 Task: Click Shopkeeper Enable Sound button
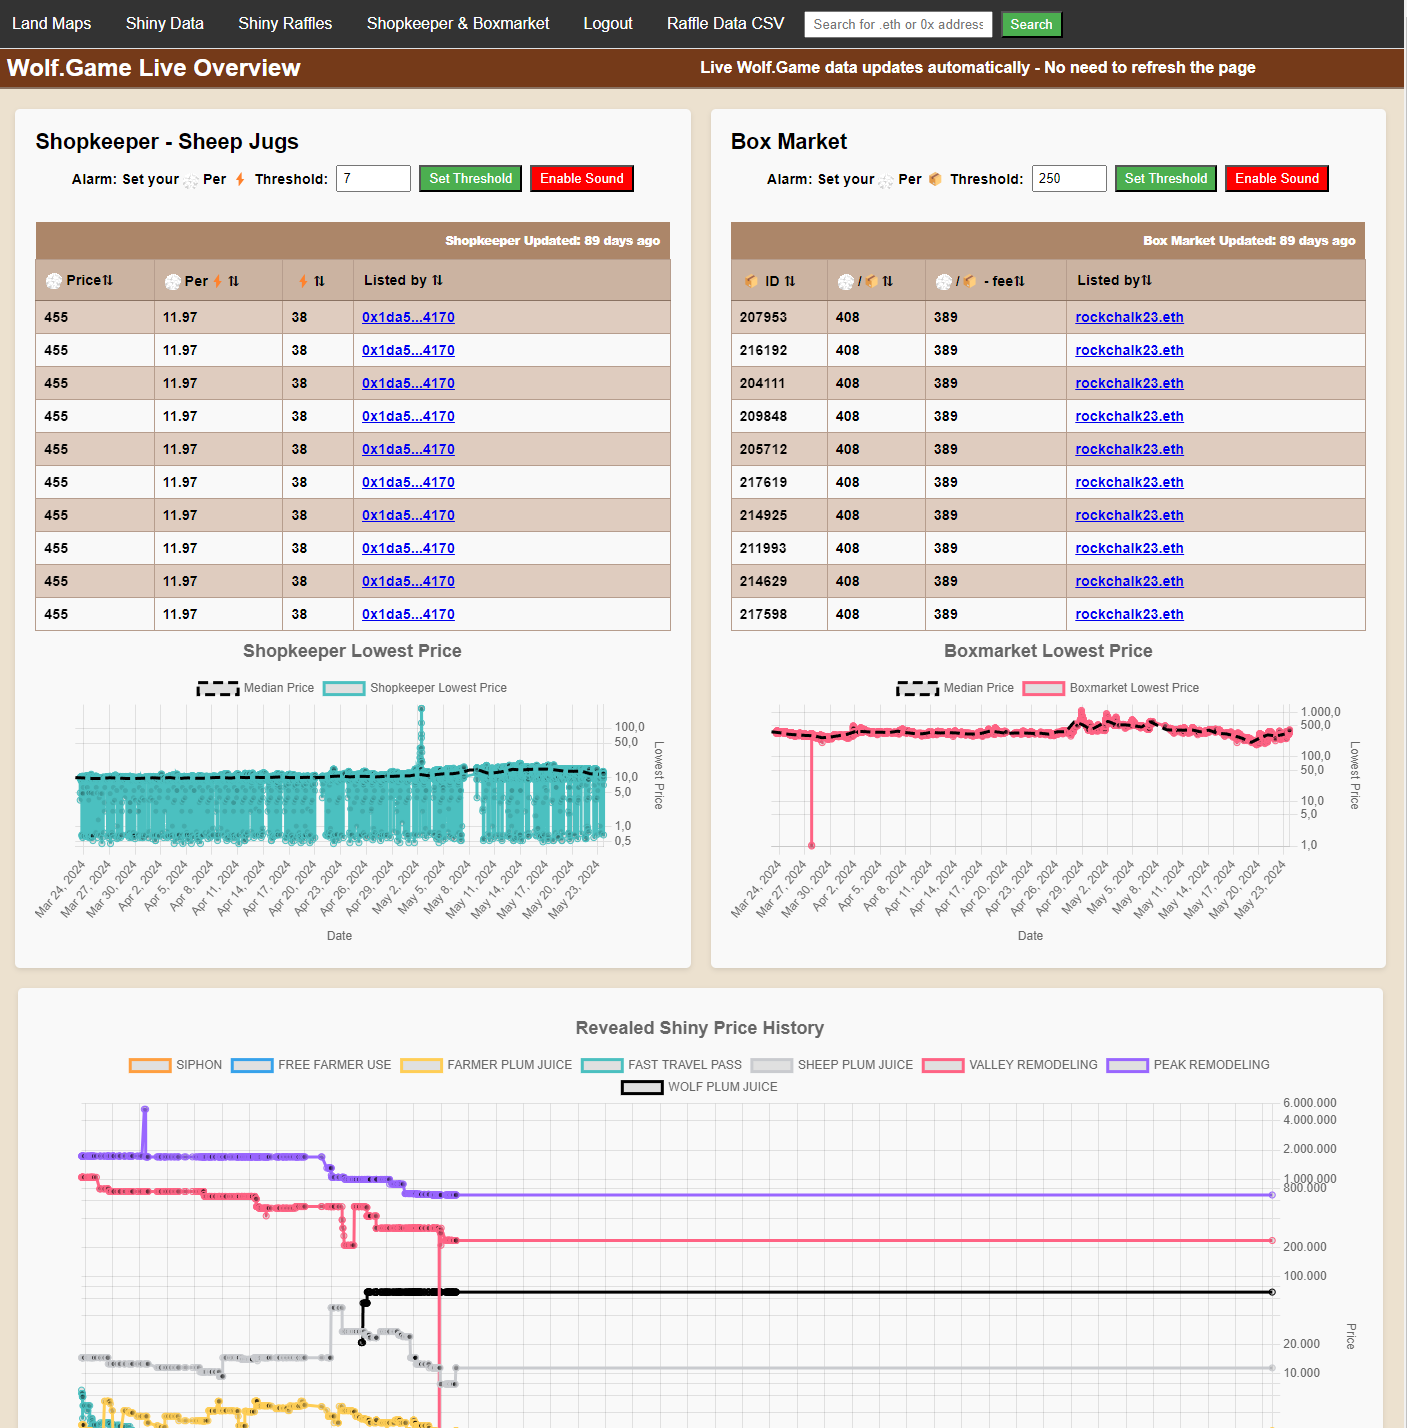coord(582,178)
